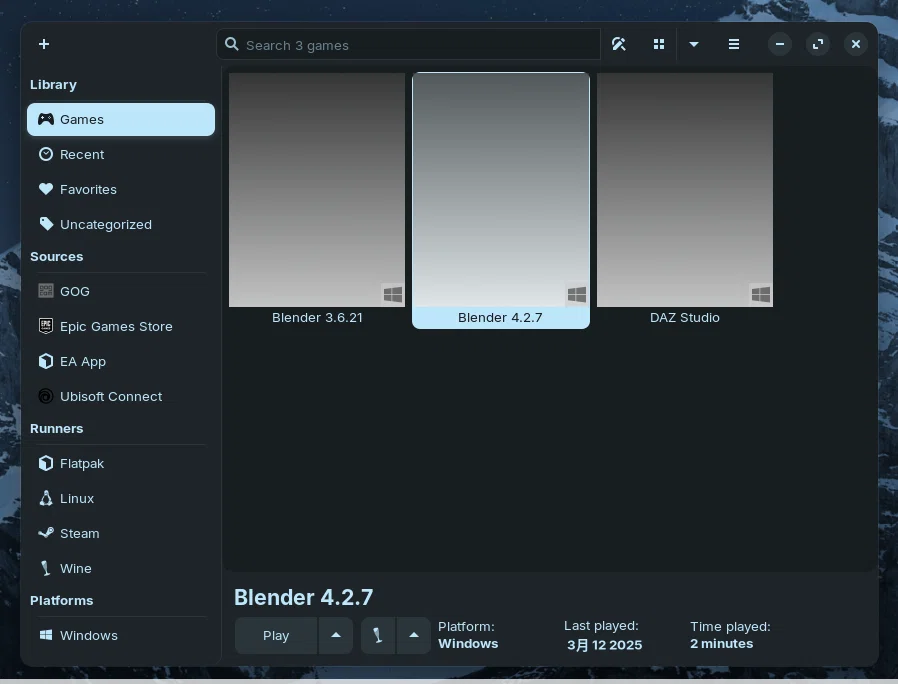The image size is (898, 684).
Task: Click the Linux penguin icon
Action: (46, 498)
